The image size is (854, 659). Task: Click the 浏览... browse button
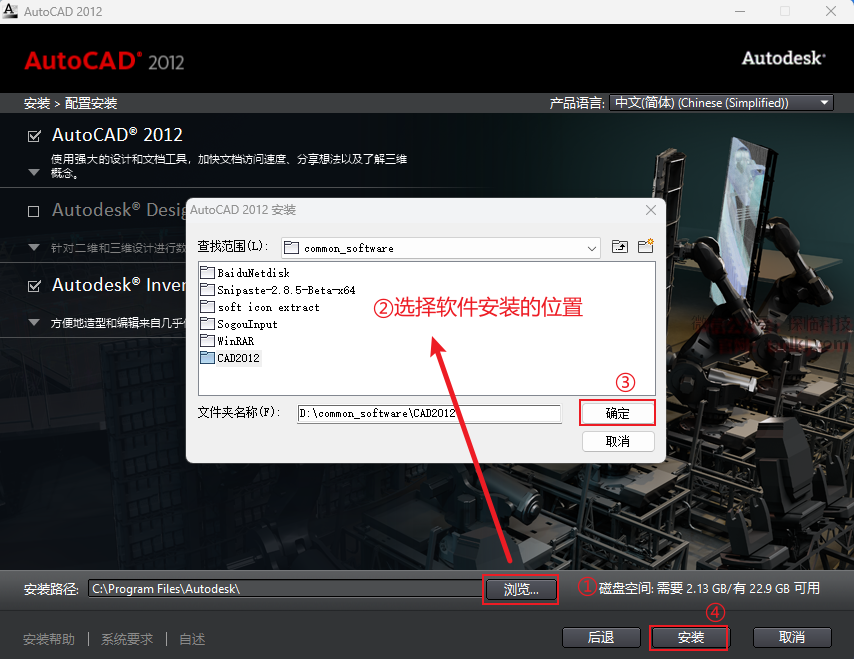[x=521, y=589]
